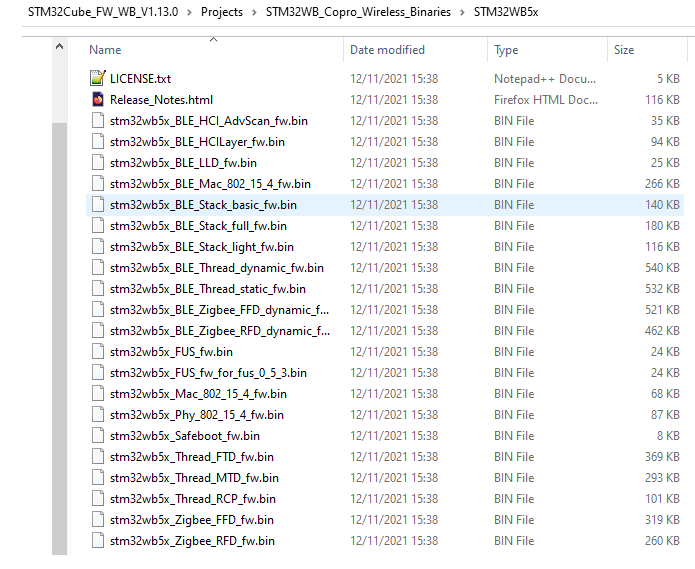This screenshot has width=695, height=569.
Task: Click icon of BLE_Zigbee_FFD_dynamic file
Action: click(x=98, y=309)
